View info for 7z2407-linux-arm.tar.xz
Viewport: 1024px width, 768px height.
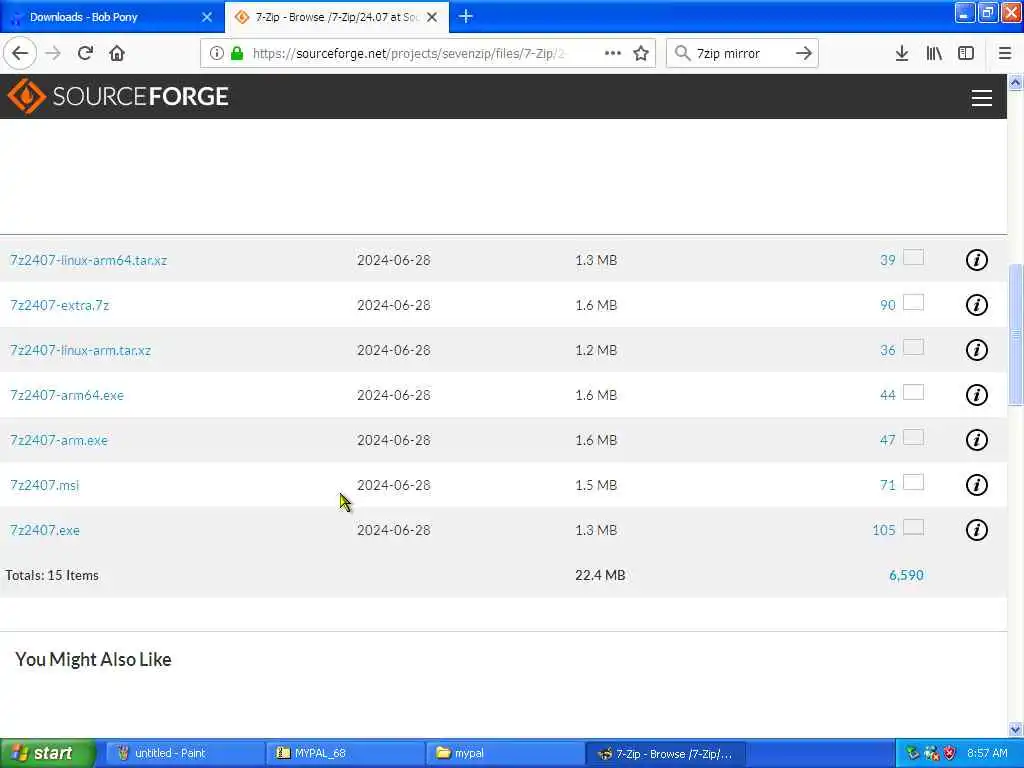point(976,350)
